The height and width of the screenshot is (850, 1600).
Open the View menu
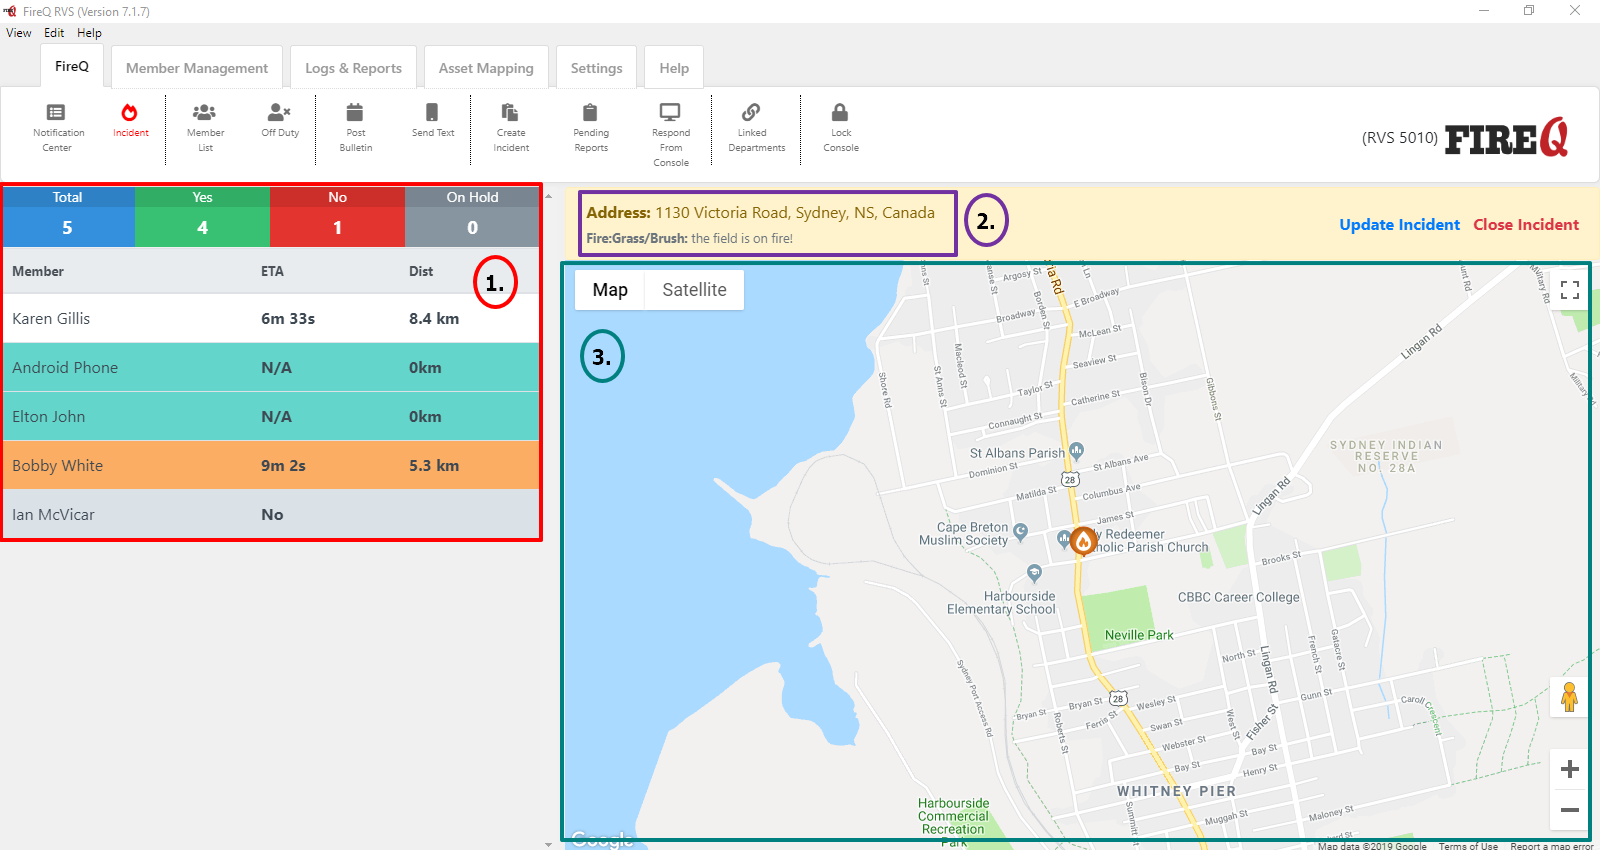pos(19,33)
